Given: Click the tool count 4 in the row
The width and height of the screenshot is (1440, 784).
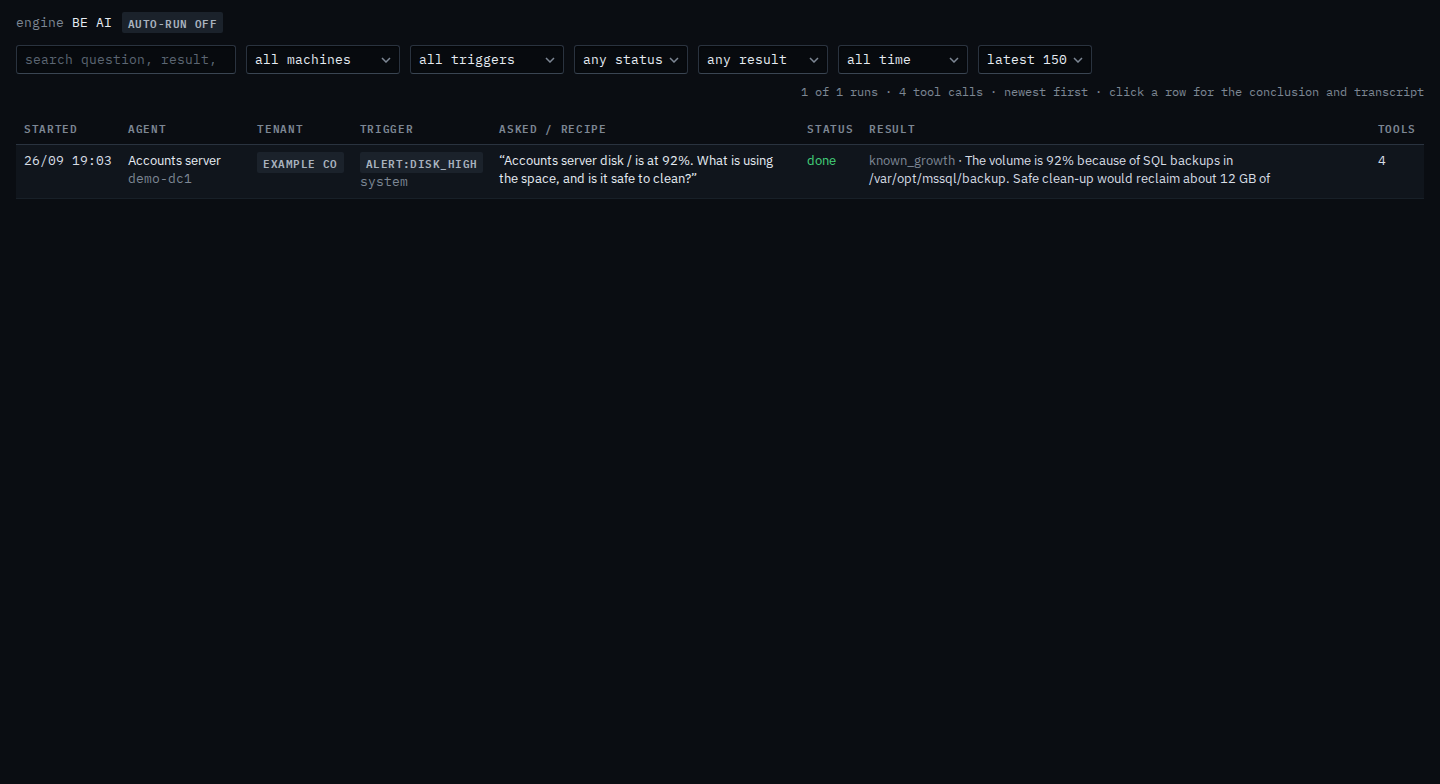Looking at the screenshot, I should point(1382,160).
